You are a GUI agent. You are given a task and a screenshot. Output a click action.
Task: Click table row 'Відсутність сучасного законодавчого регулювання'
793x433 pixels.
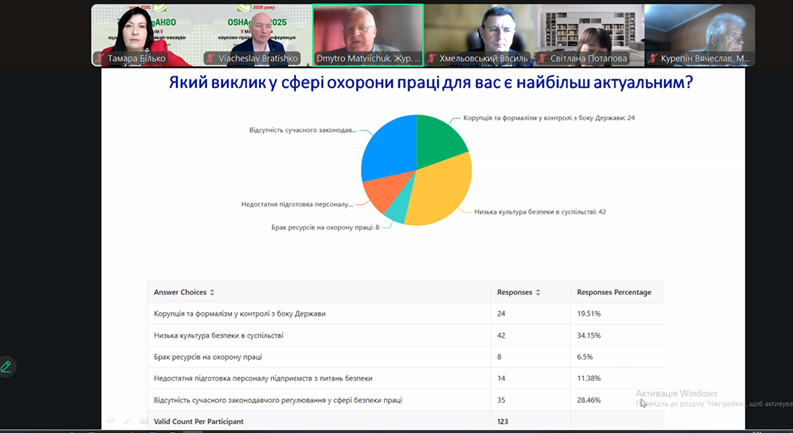pos(406,400)
